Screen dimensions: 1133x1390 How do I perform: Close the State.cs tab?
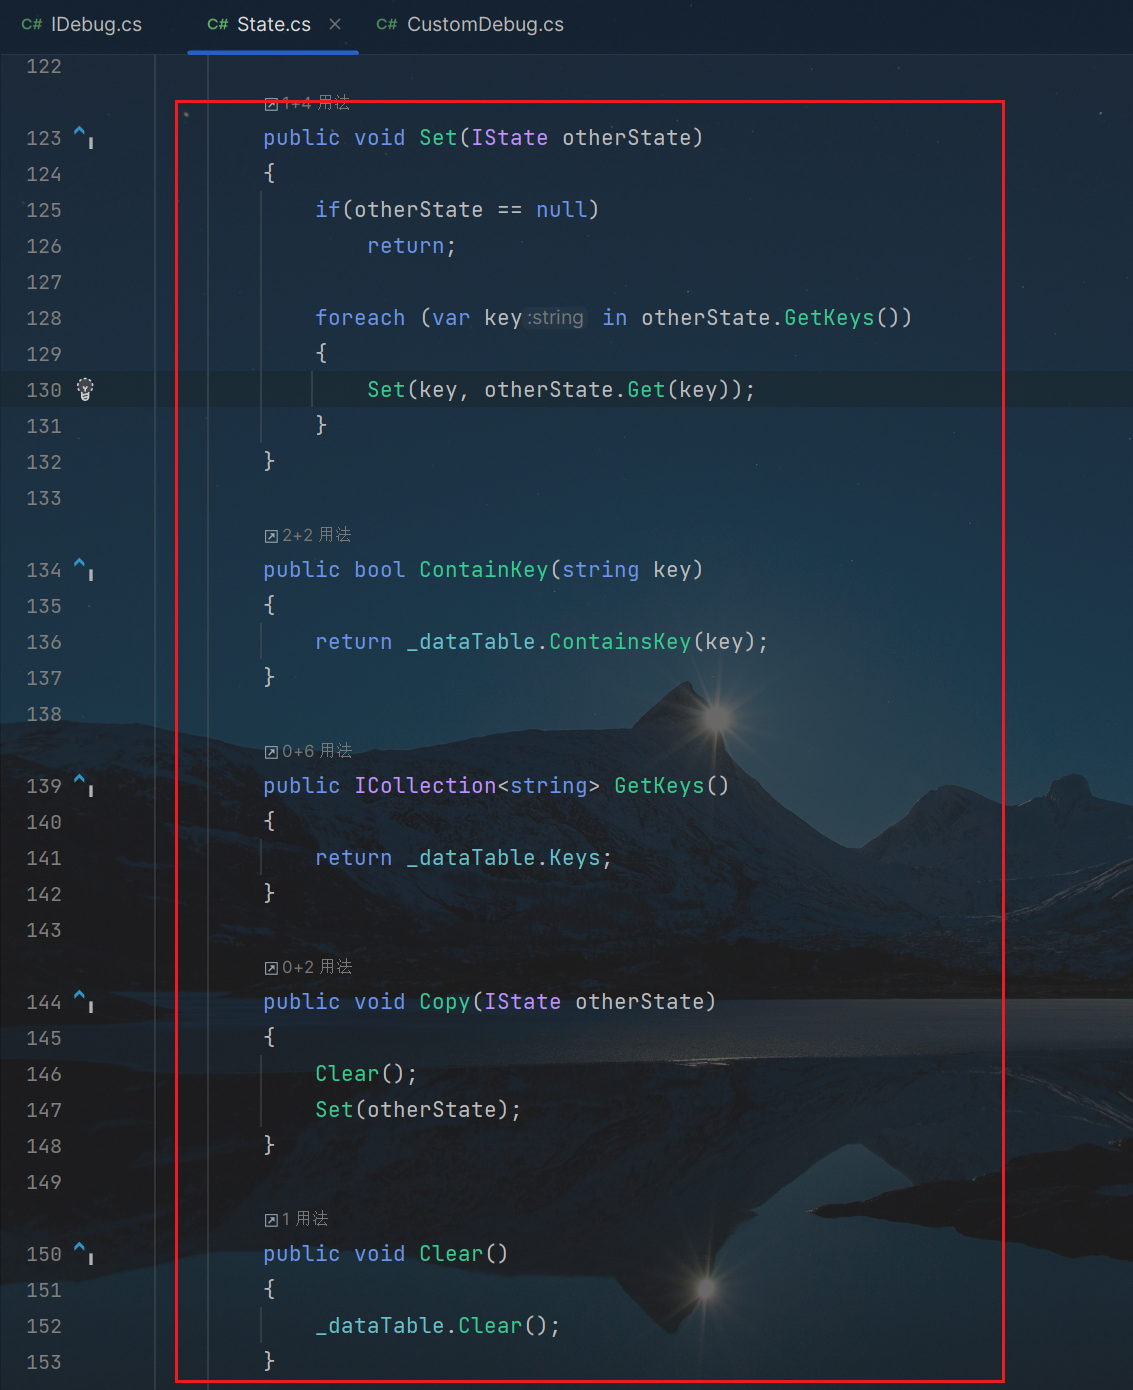point(335,24)
